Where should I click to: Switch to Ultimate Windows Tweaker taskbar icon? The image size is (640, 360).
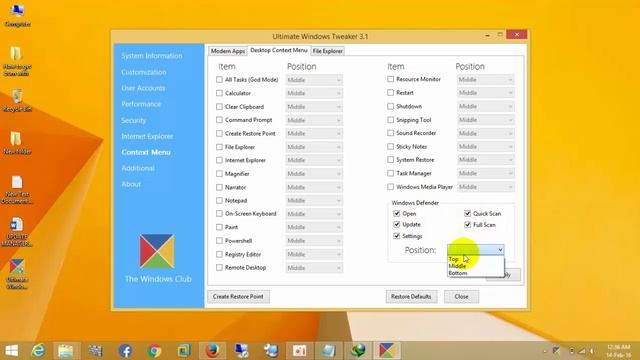coord(387,350)
